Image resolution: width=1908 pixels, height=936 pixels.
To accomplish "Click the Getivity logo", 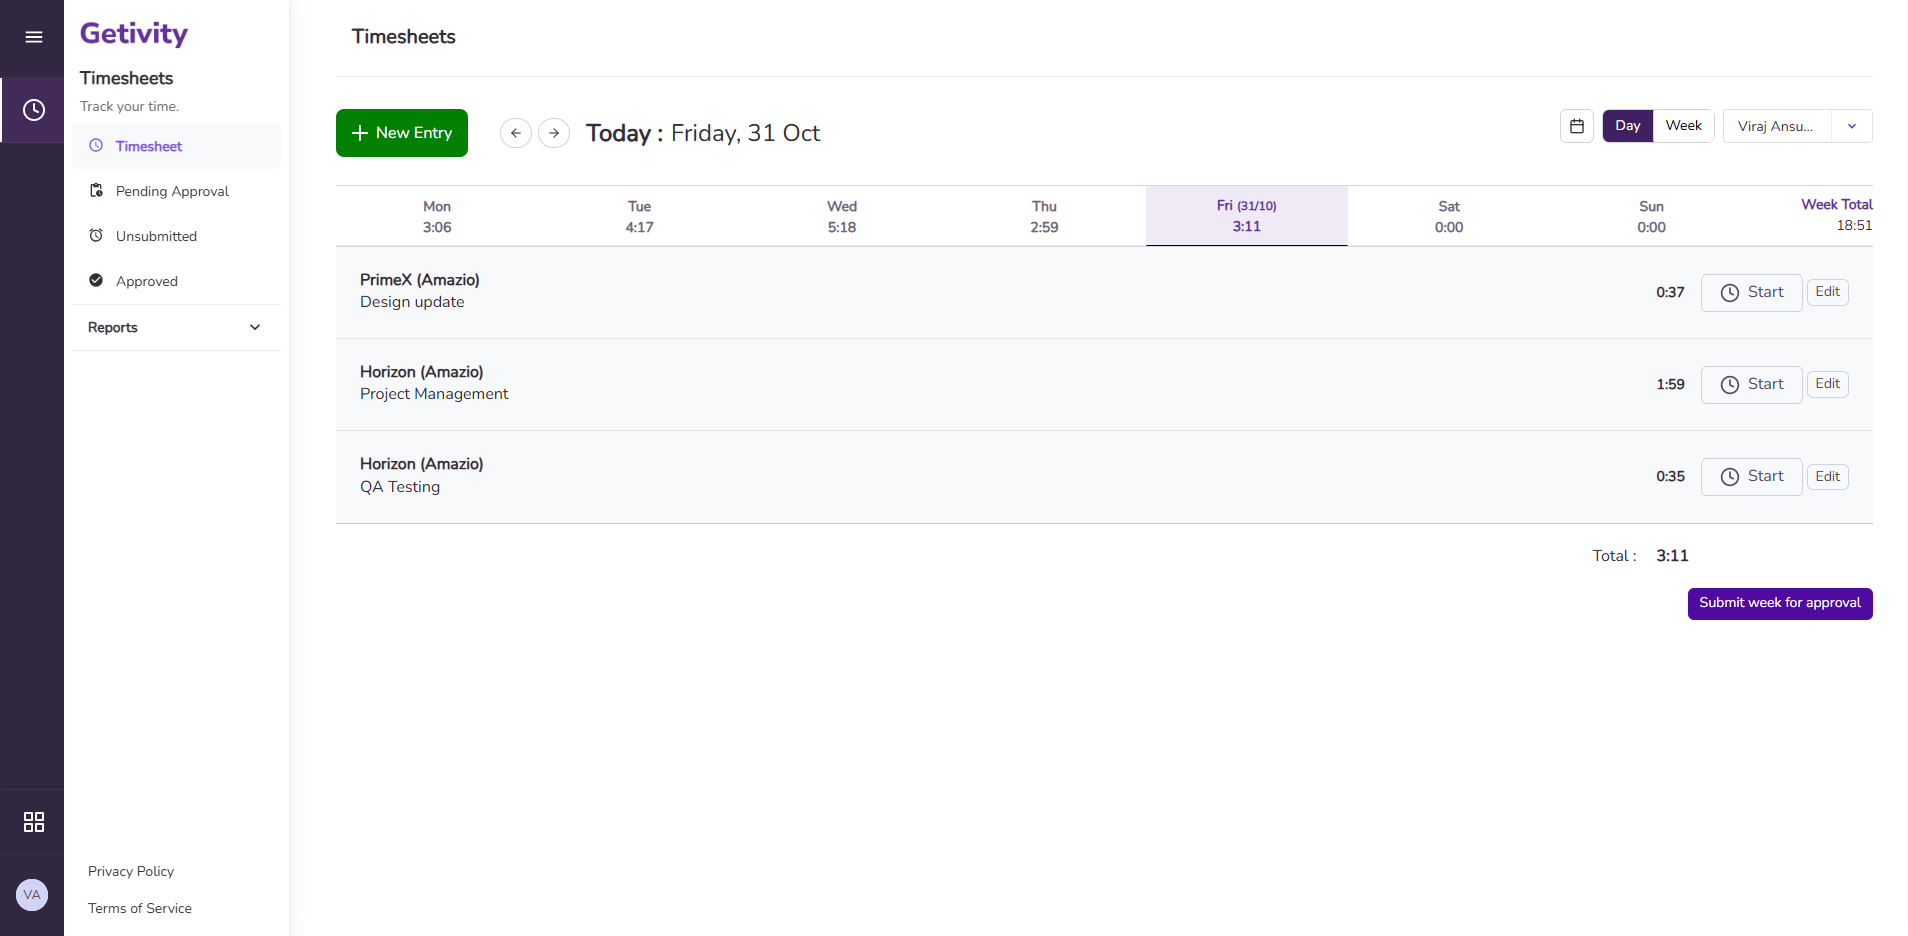I will point(134,34).
